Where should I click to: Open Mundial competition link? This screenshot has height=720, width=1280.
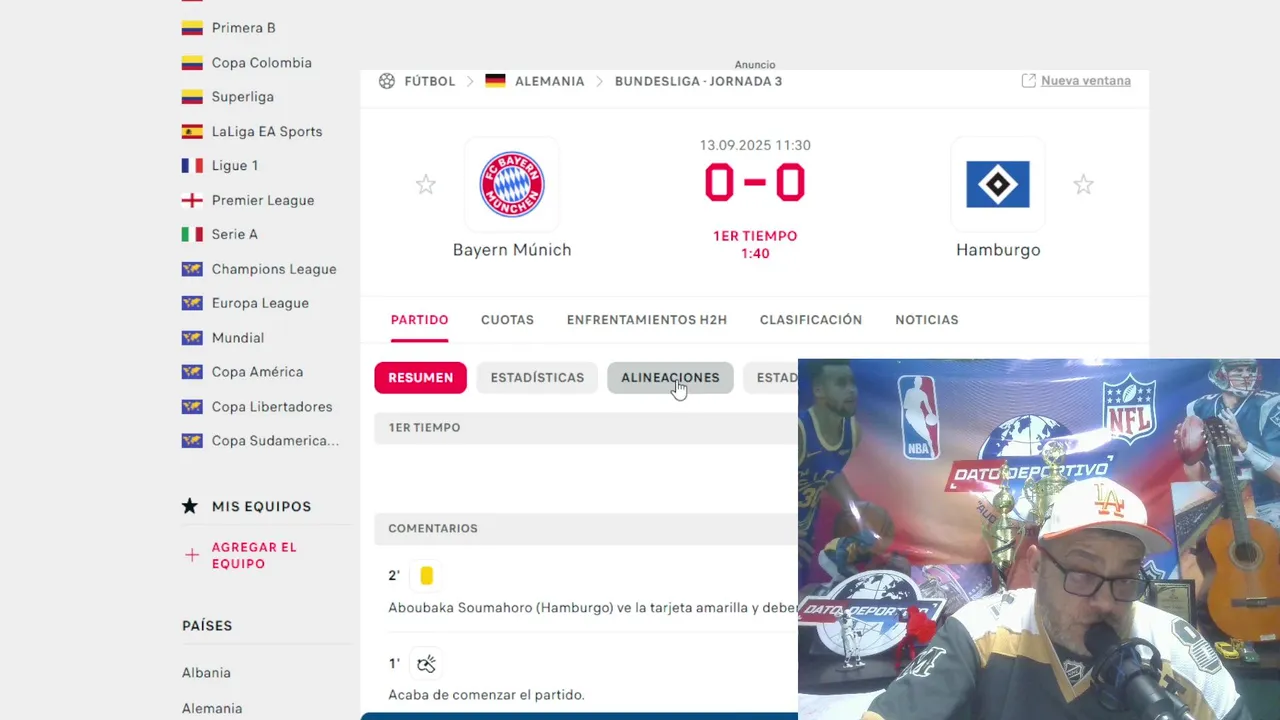click(x=238, y=338)
